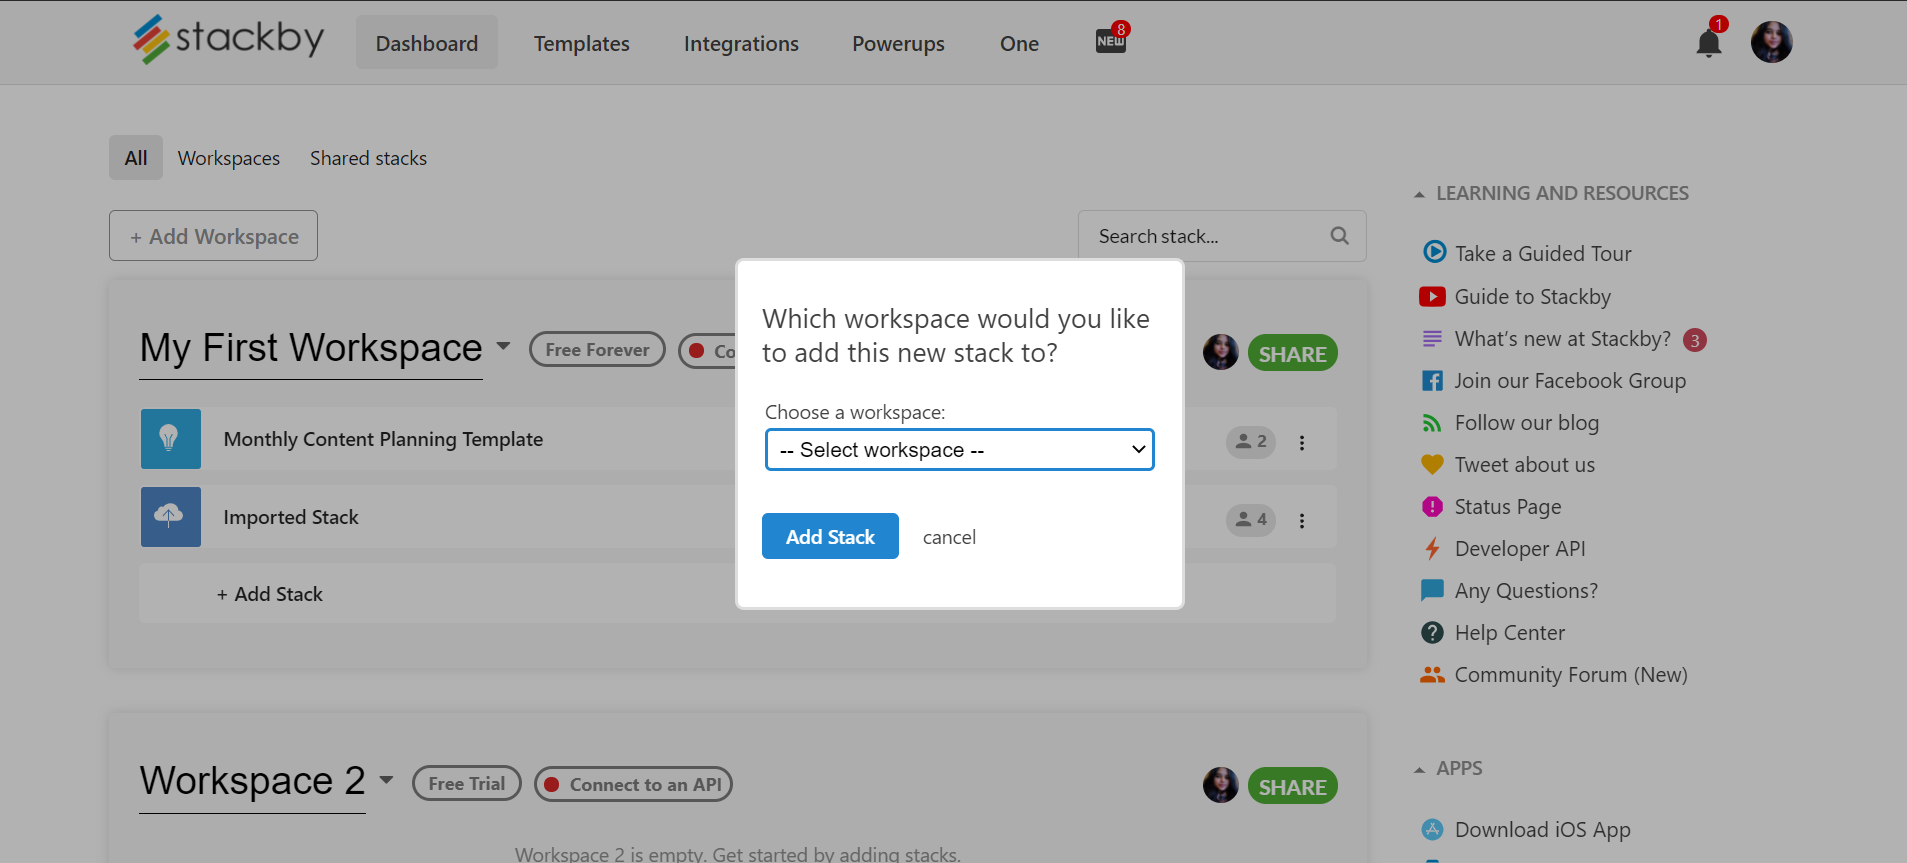The width and height of the screenshot is (1907, 863).
Task: Expand the My First Workspace dropdown arrow
Action: 503,347
